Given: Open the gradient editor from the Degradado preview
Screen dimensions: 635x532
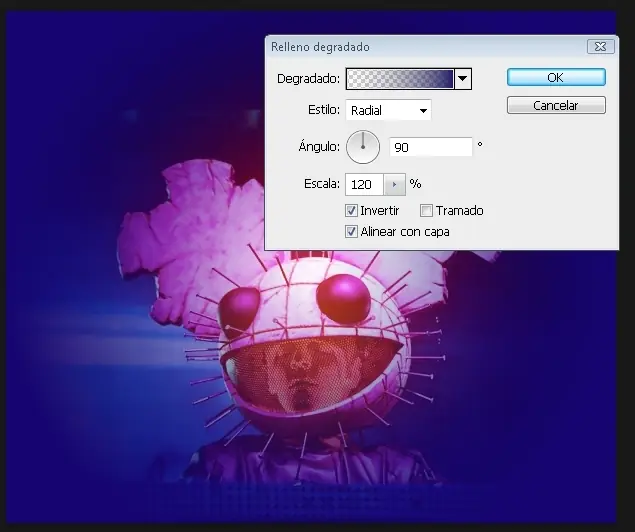Looking at the screenshot, I should click(x=400, y=79).
